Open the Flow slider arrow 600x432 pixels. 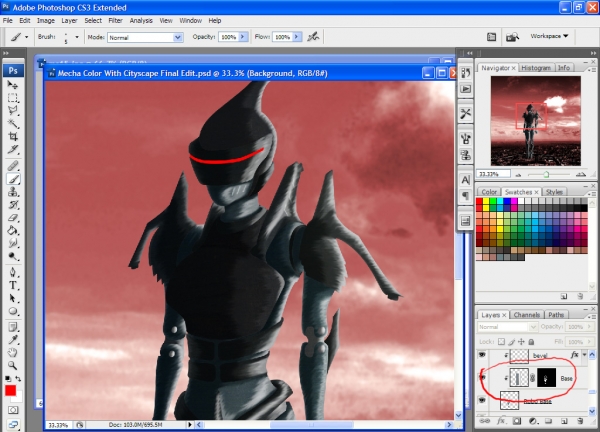point(297,37)
